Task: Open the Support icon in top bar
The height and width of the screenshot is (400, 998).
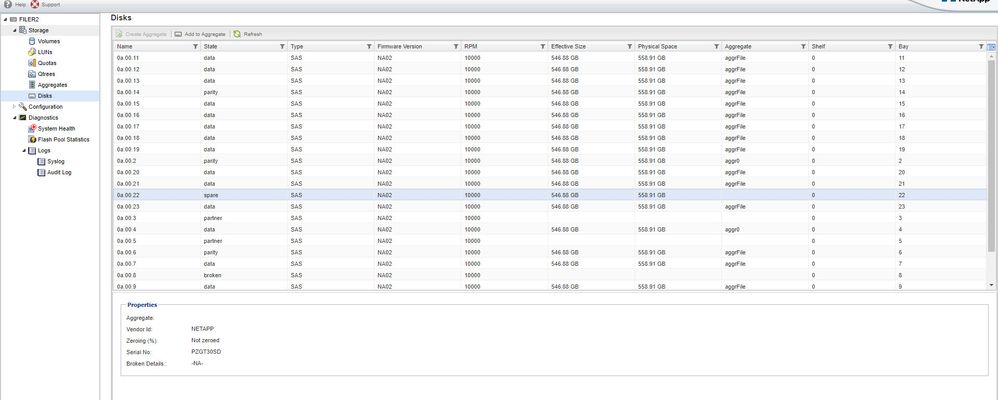Action: pos(34,4)
